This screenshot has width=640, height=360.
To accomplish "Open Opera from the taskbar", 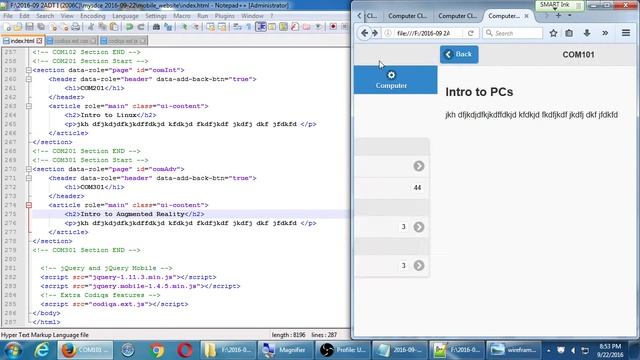I will 185,350.
